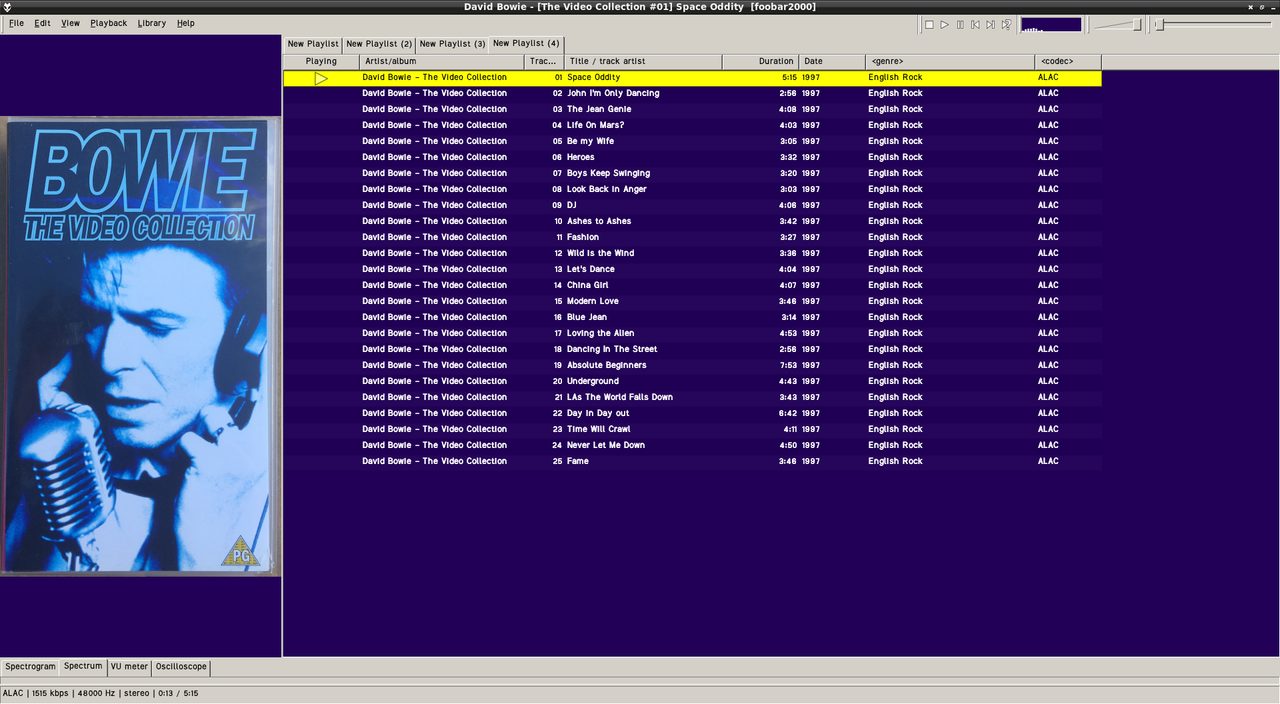Screen dimensions: 1280x704
Task: Click the Random playback icon
Action: point(1006,24)
